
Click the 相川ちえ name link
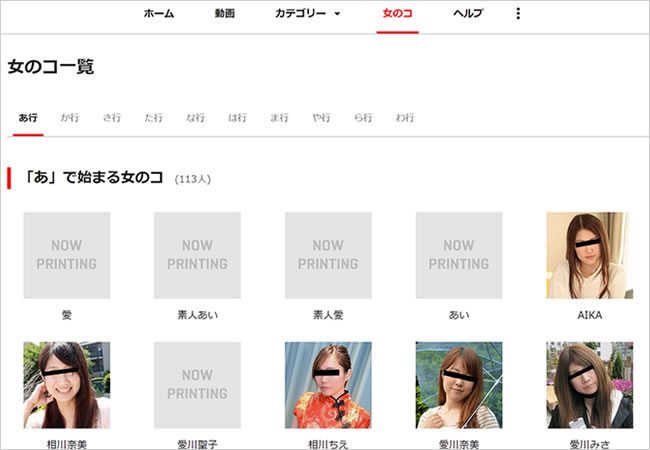point(328,445)
